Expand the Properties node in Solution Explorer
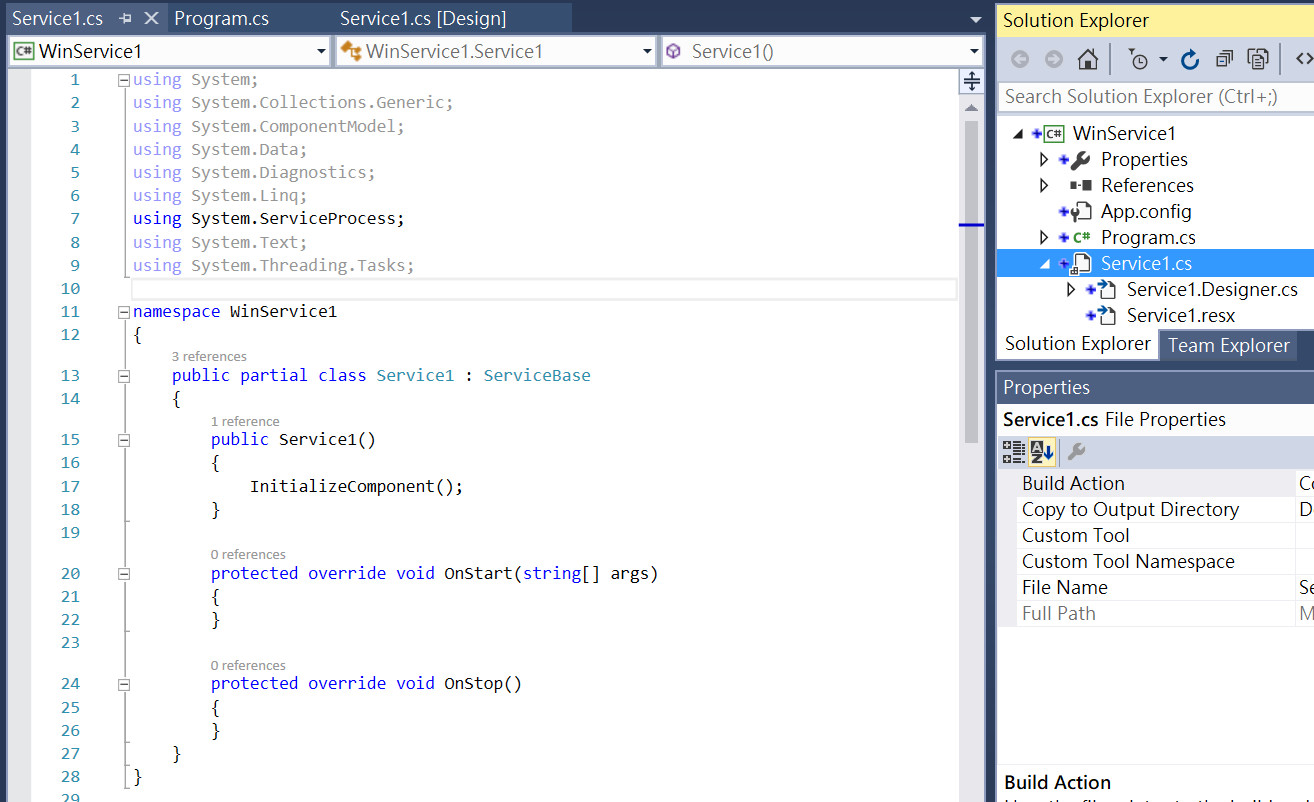Screen dimensions: 1314x802 [x=1044, y=159]
